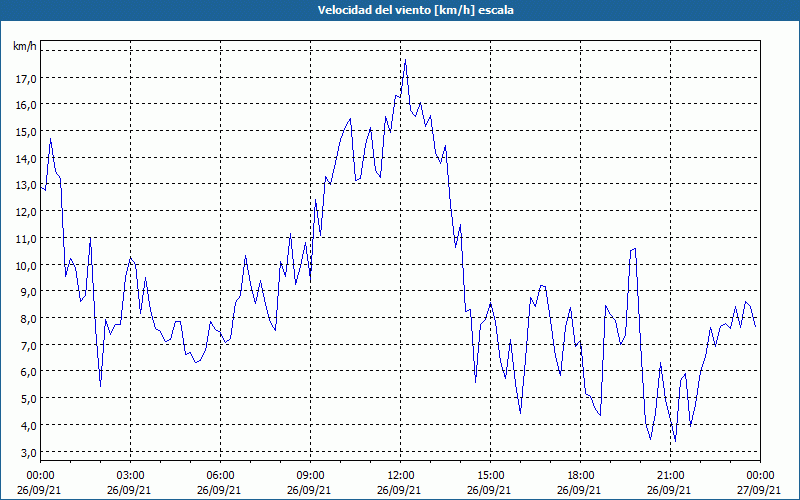
Task: Pick the '15:00' time label
Action: (490, 476)
